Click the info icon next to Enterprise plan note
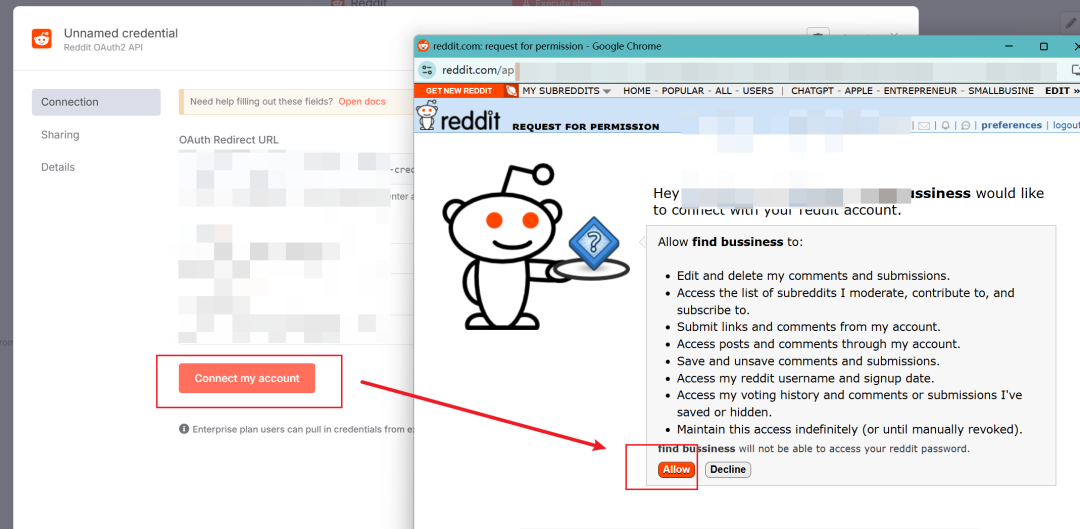 point(184,429)
